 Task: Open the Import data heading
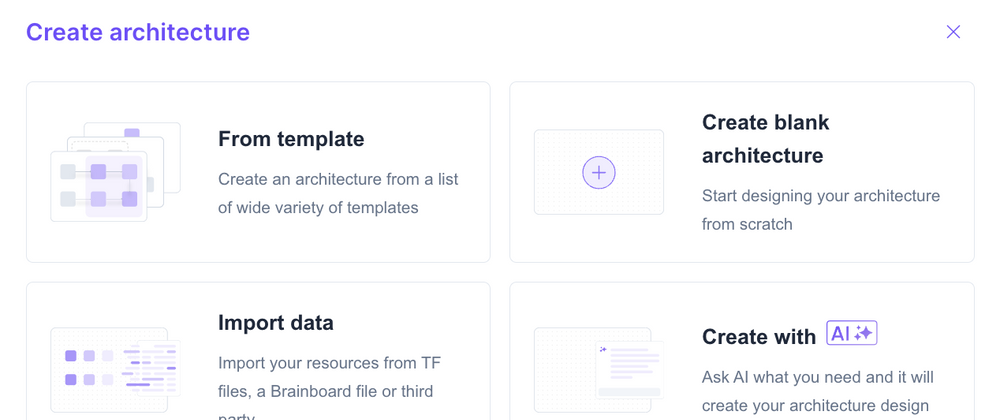point(276,323)
